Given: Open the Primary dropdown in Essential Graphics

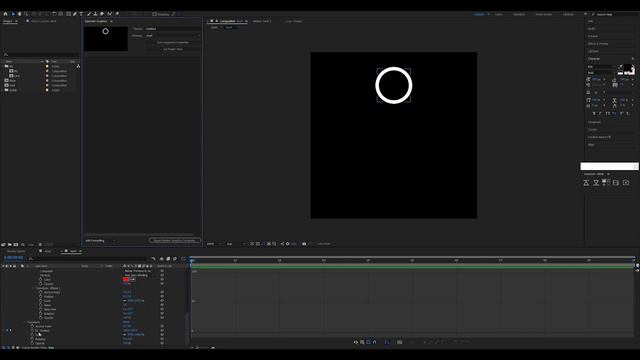Looking at the screenshot, I should (x=173, y=36).
